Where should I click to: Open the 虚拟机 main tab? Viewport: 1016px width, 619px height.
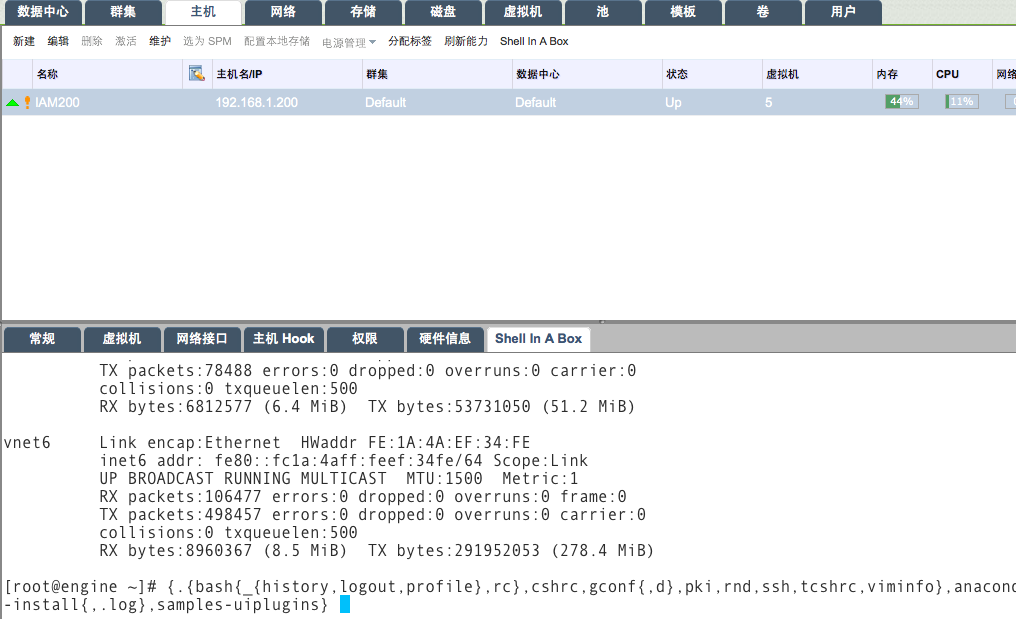click(523, 12)
